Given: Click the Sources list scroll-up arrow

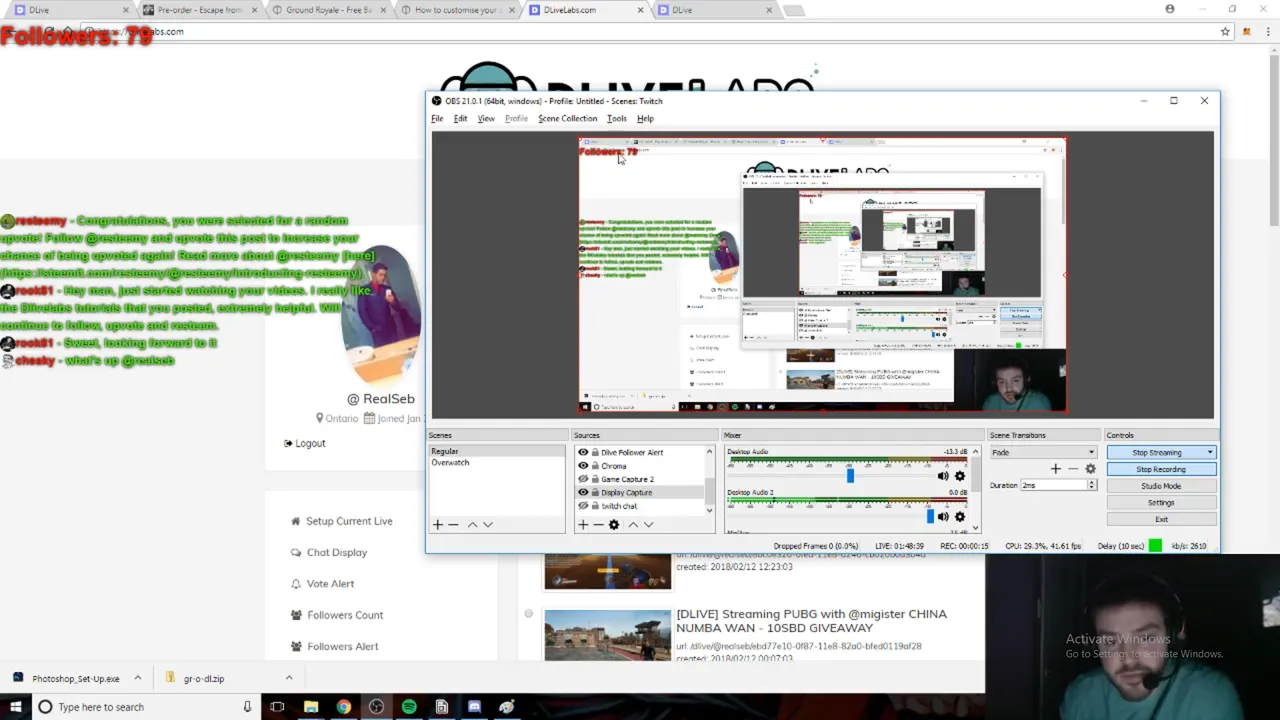Looking at the screenshot, I should (x=710, y=452).
